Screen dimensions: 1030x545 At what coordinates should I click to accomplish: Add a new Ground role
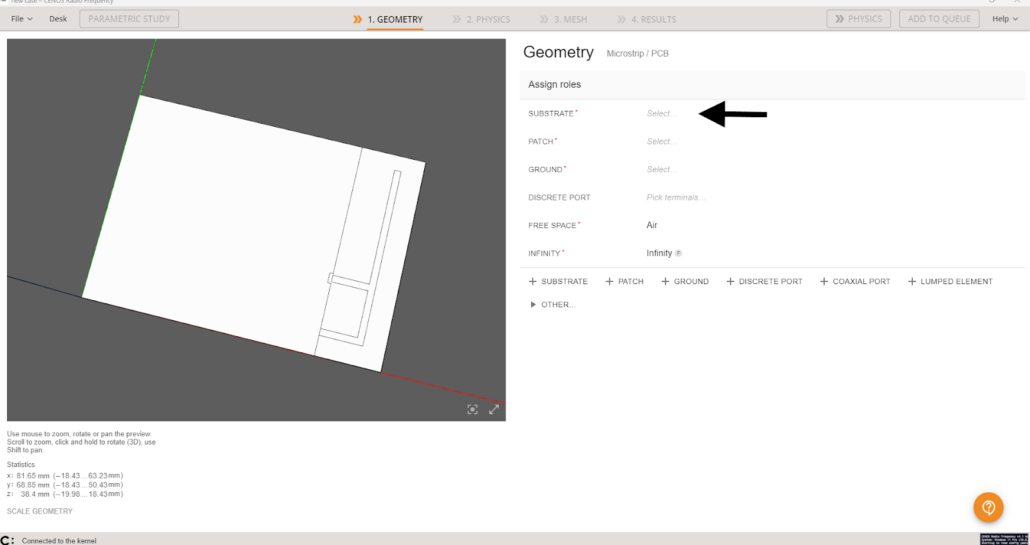685,282
